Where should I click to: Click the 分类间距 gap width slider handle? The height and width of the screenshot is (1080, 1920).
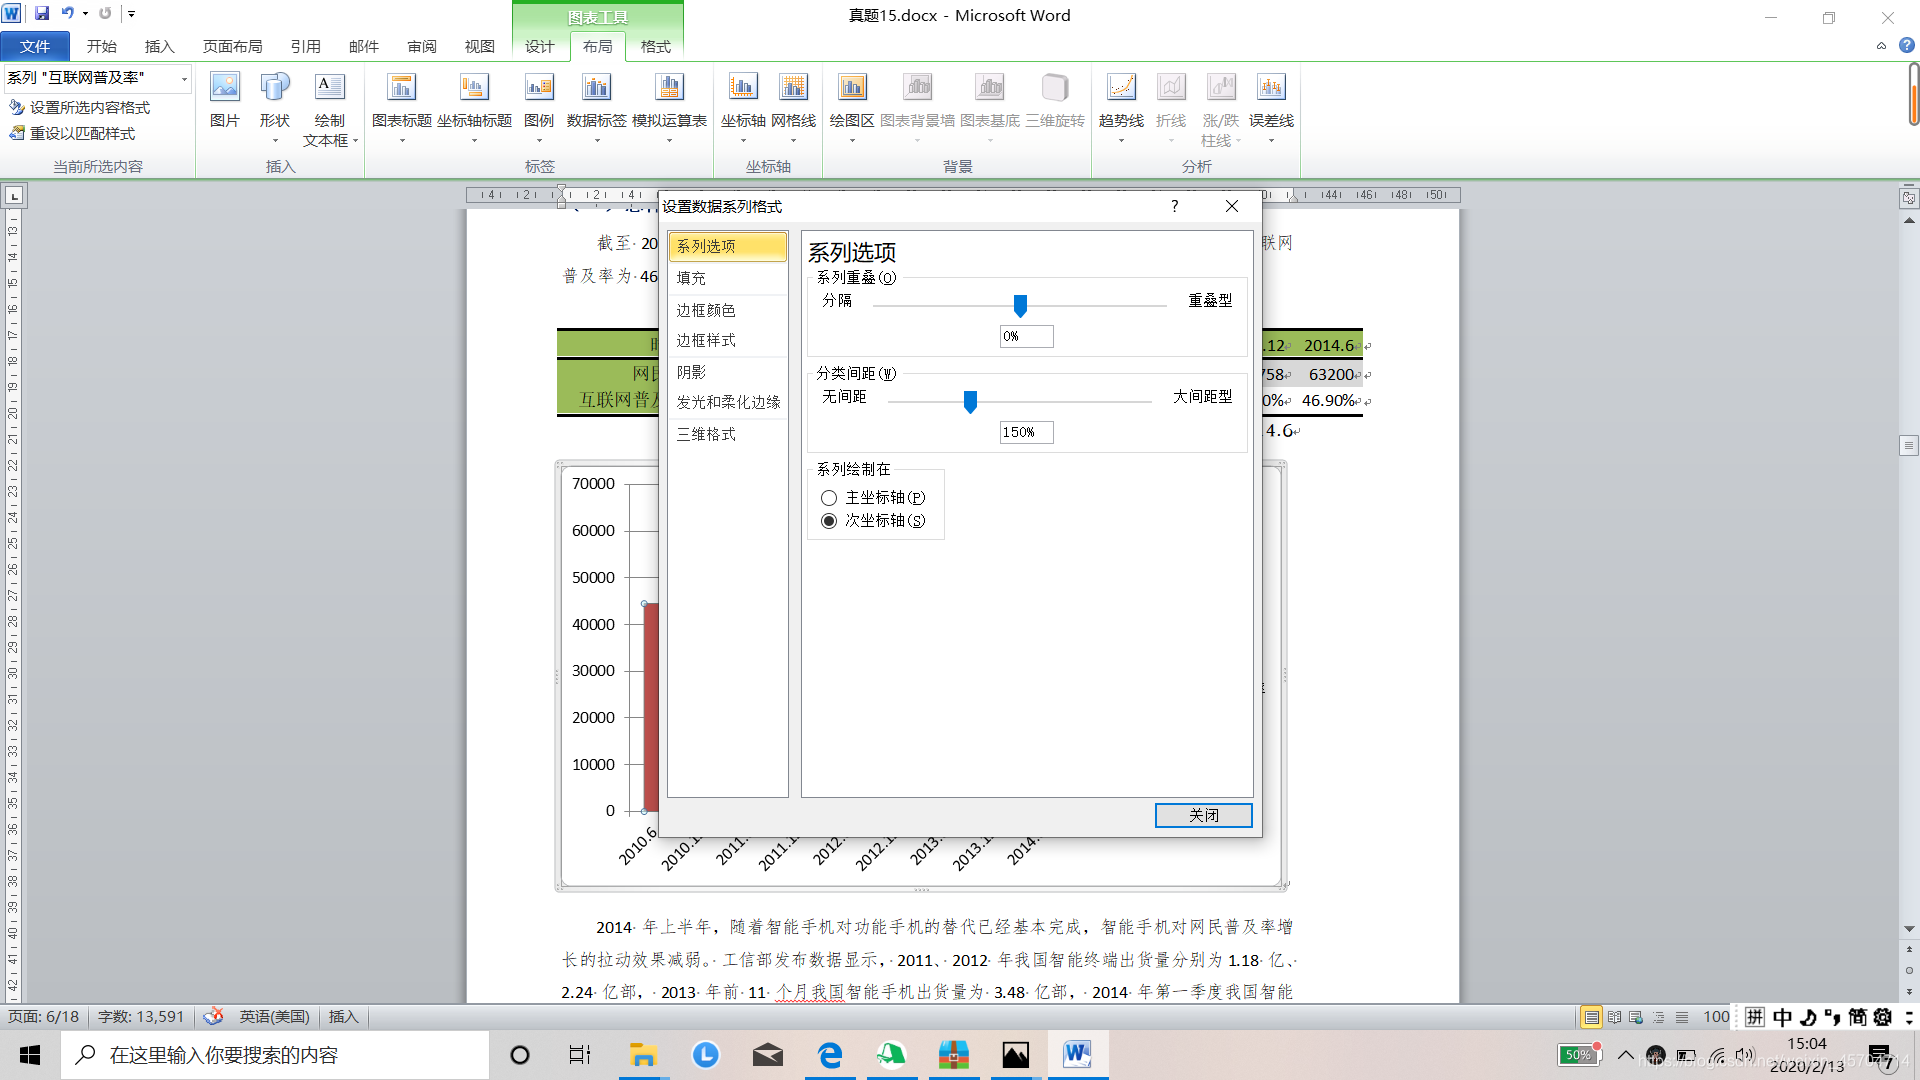pyautogui.click(x=970, y=401)
